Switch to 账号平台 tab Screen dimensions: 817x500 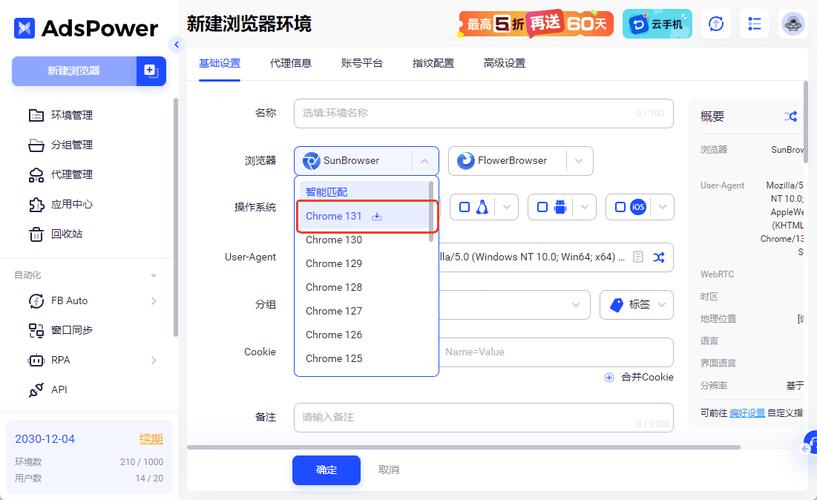click(x=362, y=63)
